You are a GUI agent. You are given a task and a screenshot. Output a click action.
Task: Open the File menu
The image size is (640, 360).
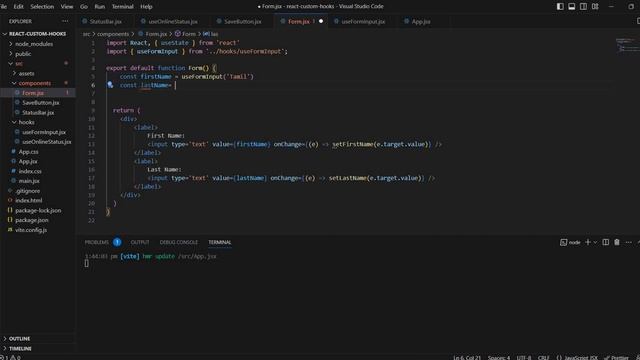pyautogui.click(x=3, y=7)
